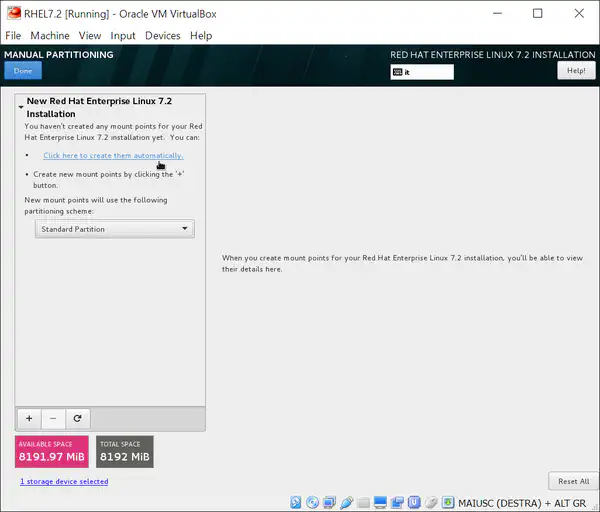Viewport: 600px width, 512px height.
Task: Click the optical disc icon in status bar
Action: pyautogui.click(x=313, y=502)
